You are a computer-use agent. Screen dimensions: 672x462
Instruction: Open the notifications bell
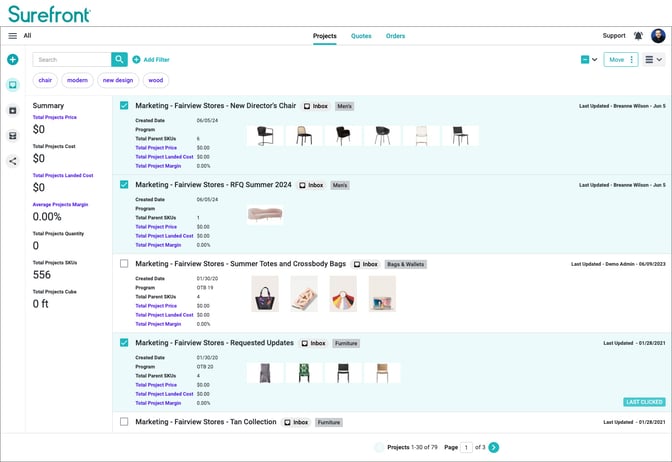(x=638, y=36)
